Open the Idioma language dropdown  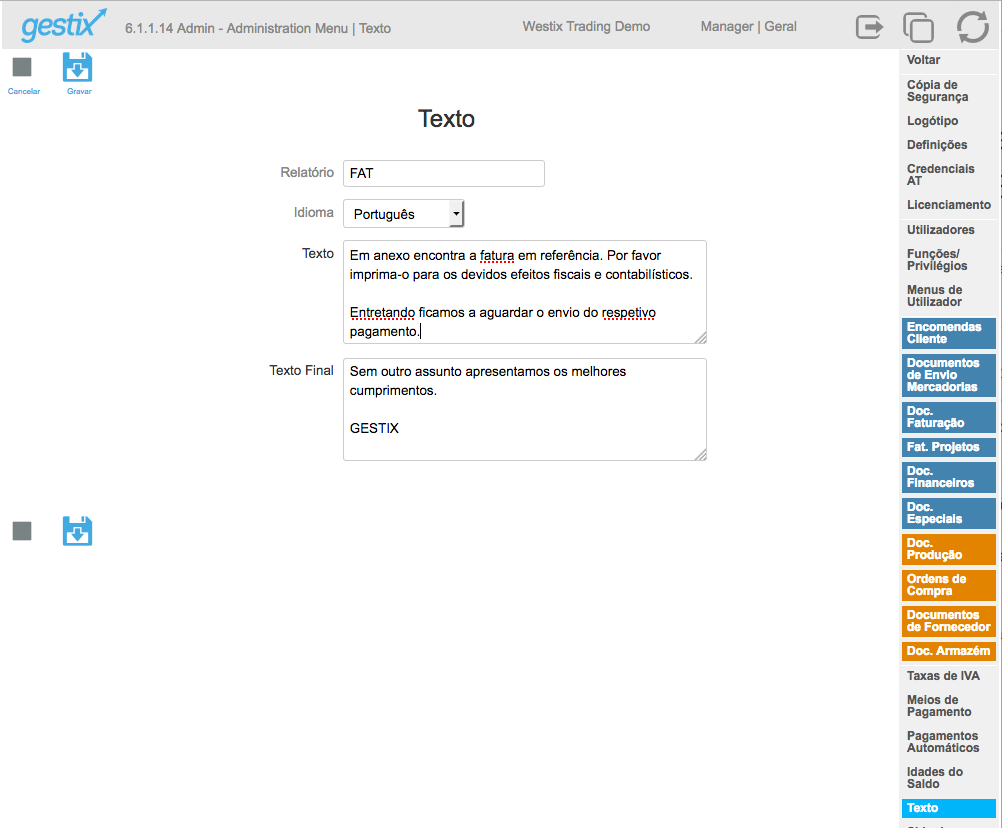pyautogui.click(x=404, y=214)
